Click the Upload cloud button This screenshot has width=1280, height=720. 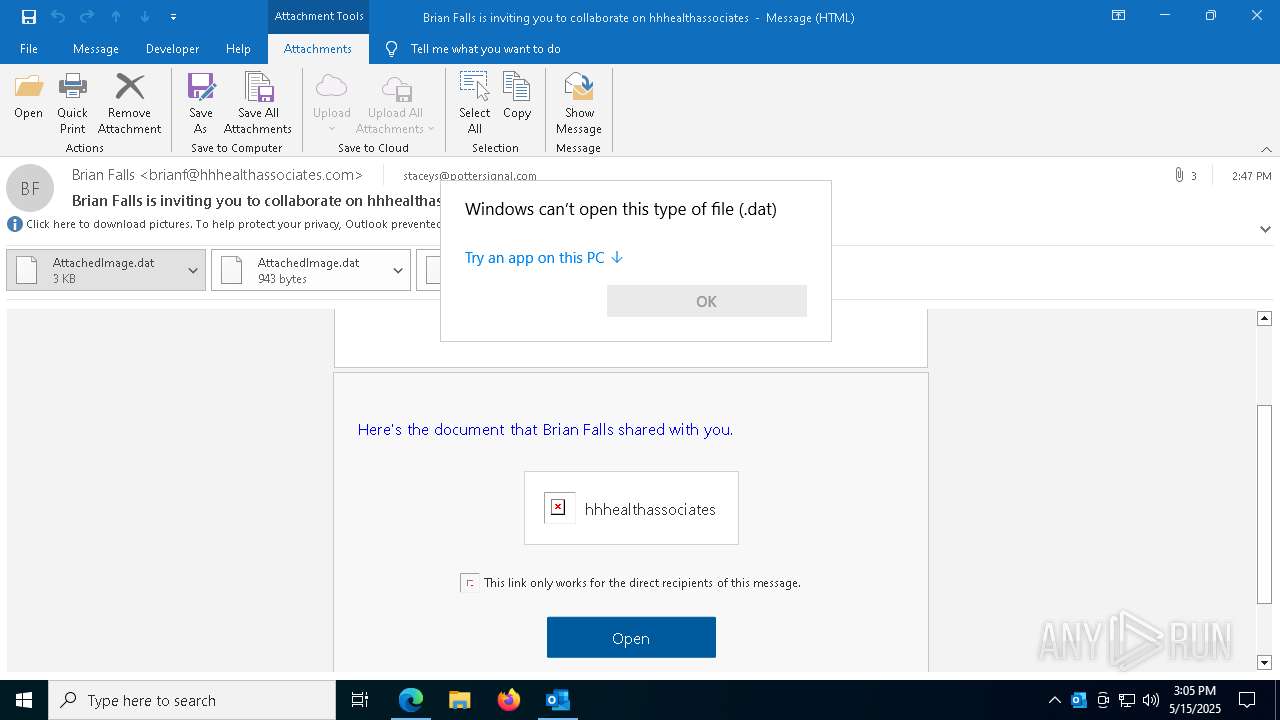pyautogui.click(x=331, y=103)
